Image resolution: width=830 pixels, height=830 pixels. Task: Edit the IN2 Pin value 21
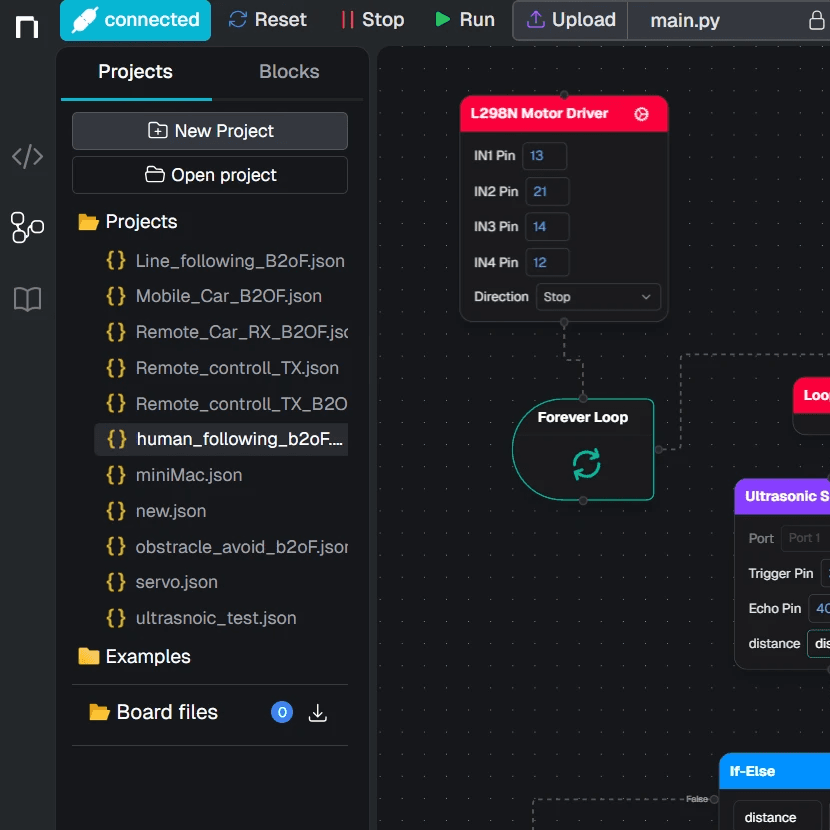coord(547,191)
